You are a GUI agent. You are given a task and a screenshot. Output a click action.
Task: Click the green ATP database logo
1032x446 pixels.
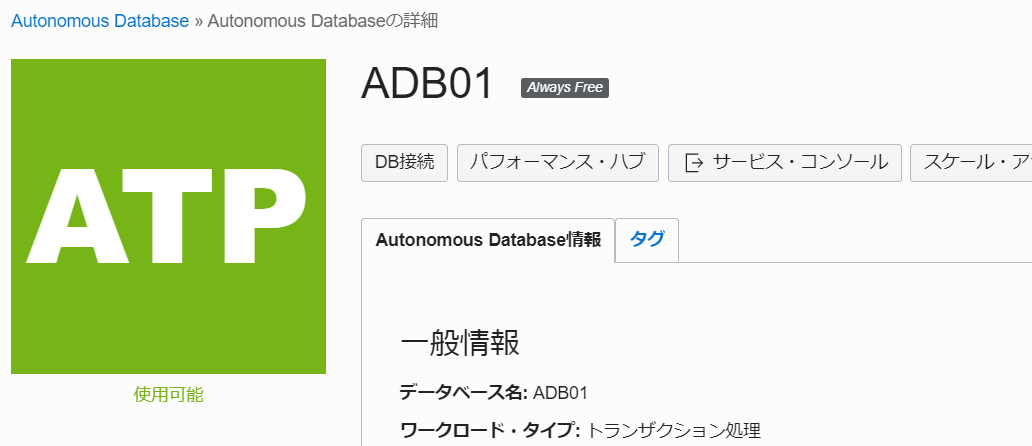168,216
